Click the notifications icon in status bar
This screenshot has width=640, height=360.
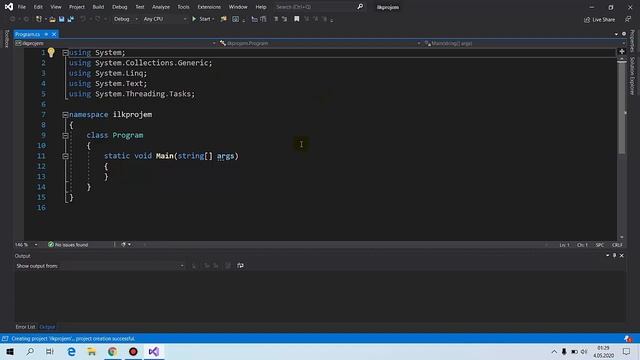[x=628, y=339]
